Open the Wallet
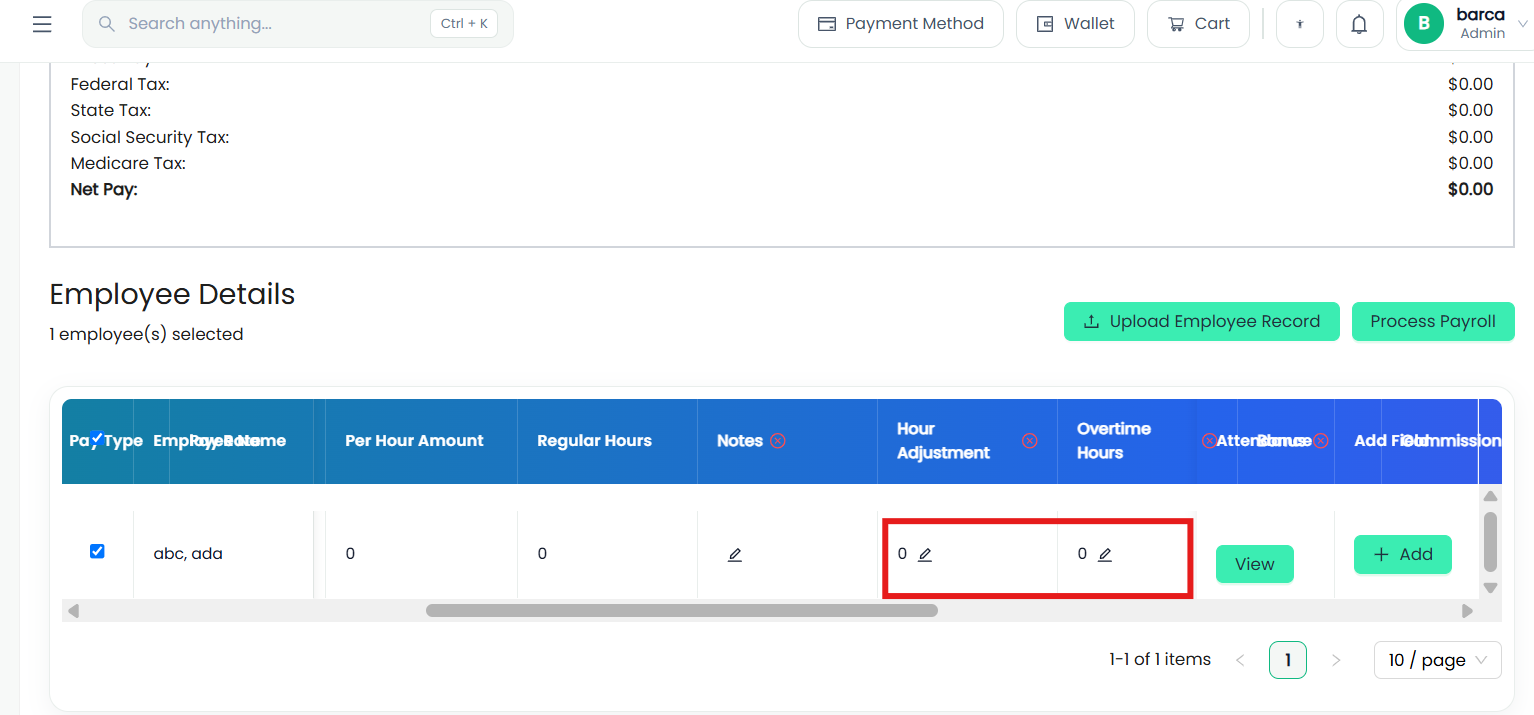The width and height of the screenshot is (1534, 715). (1075, 24)
